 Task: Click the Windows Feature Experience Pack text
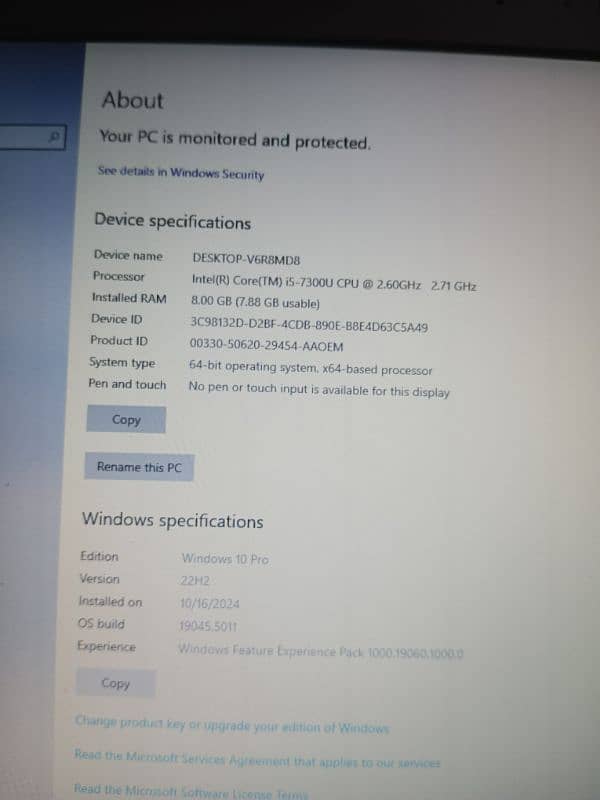(x=321, y=651)
